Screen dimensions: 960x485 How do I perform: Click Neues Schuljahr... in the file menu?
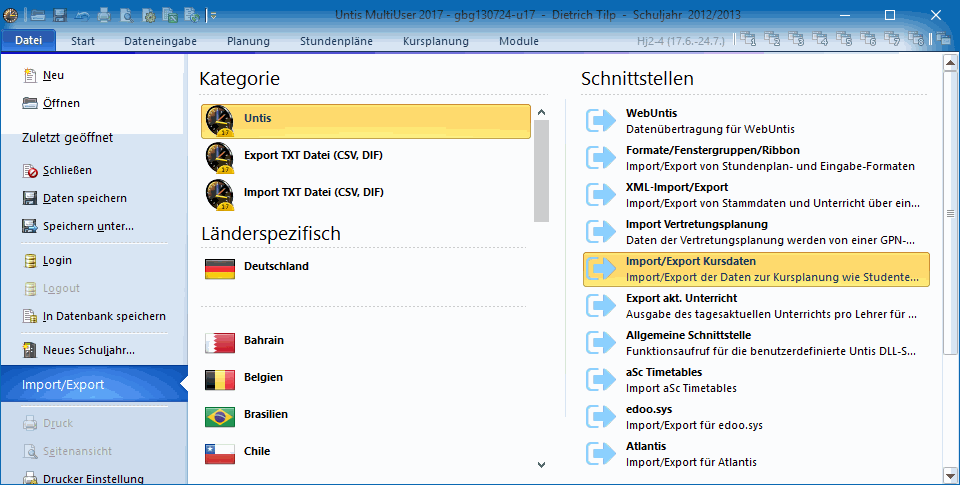pos(88,350)
